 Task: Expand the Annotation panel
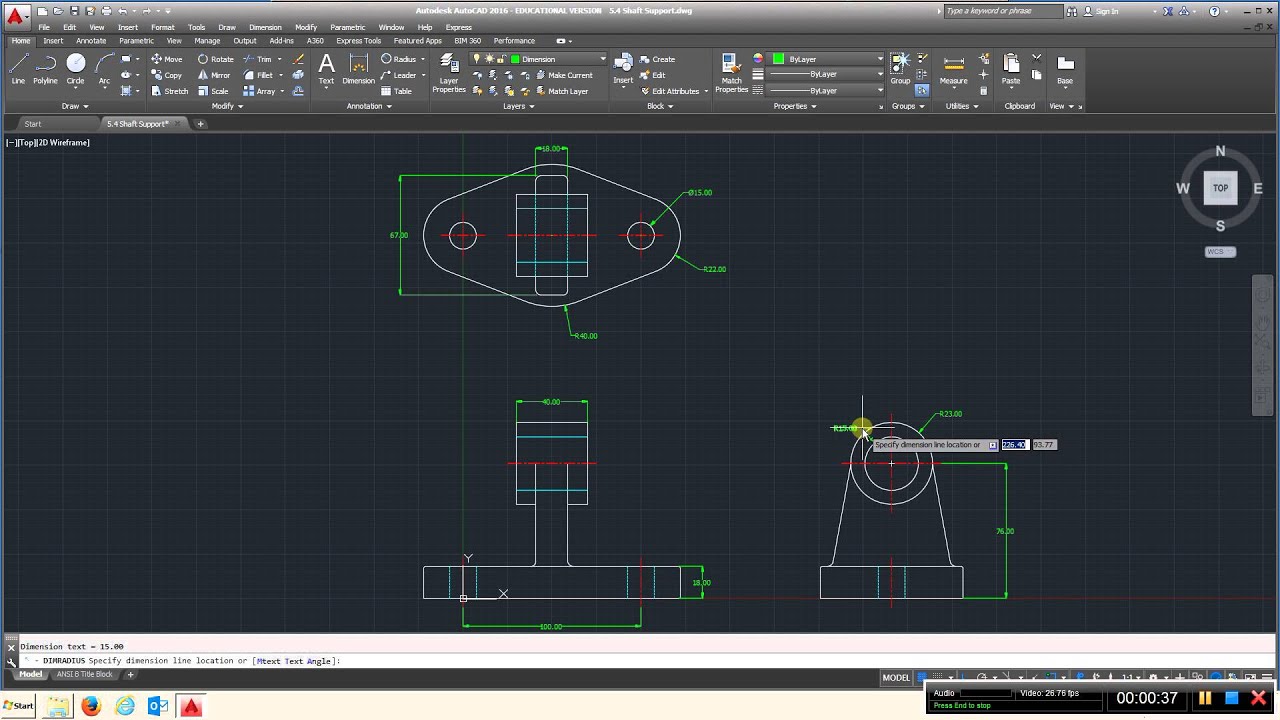click(368, 106)
